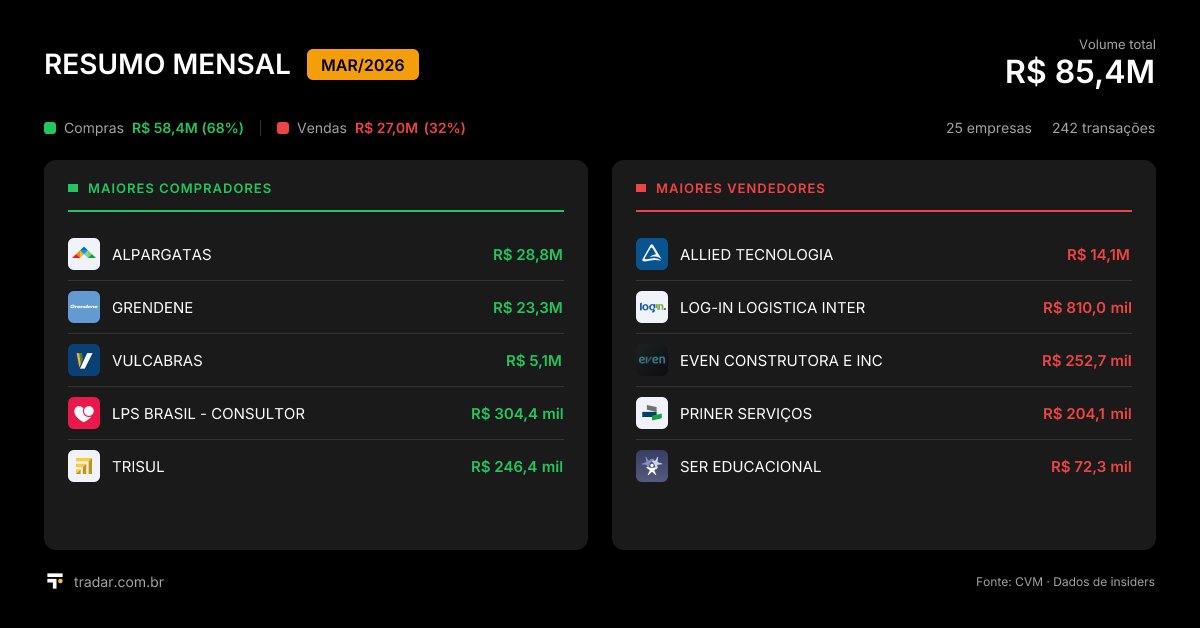Click the Alpargatas company logo
Image resolution: width=1200 pixels, height=628 pixels.
(84, 254)
